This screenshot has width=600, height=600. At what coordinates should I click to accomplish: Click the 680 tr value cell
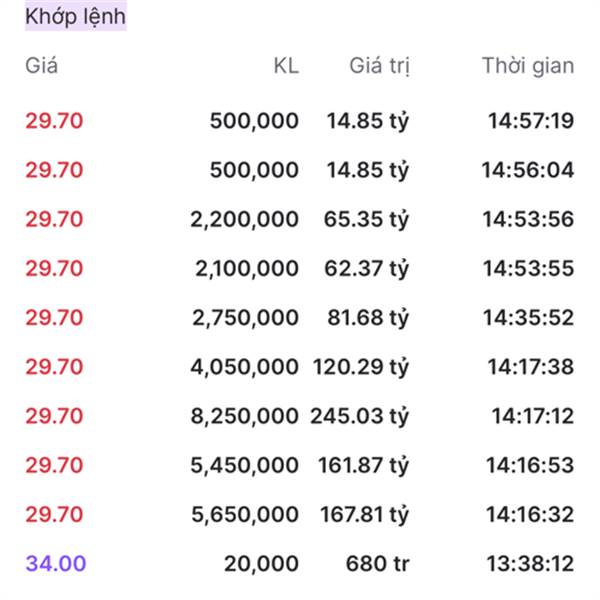[x=377, y=563]
